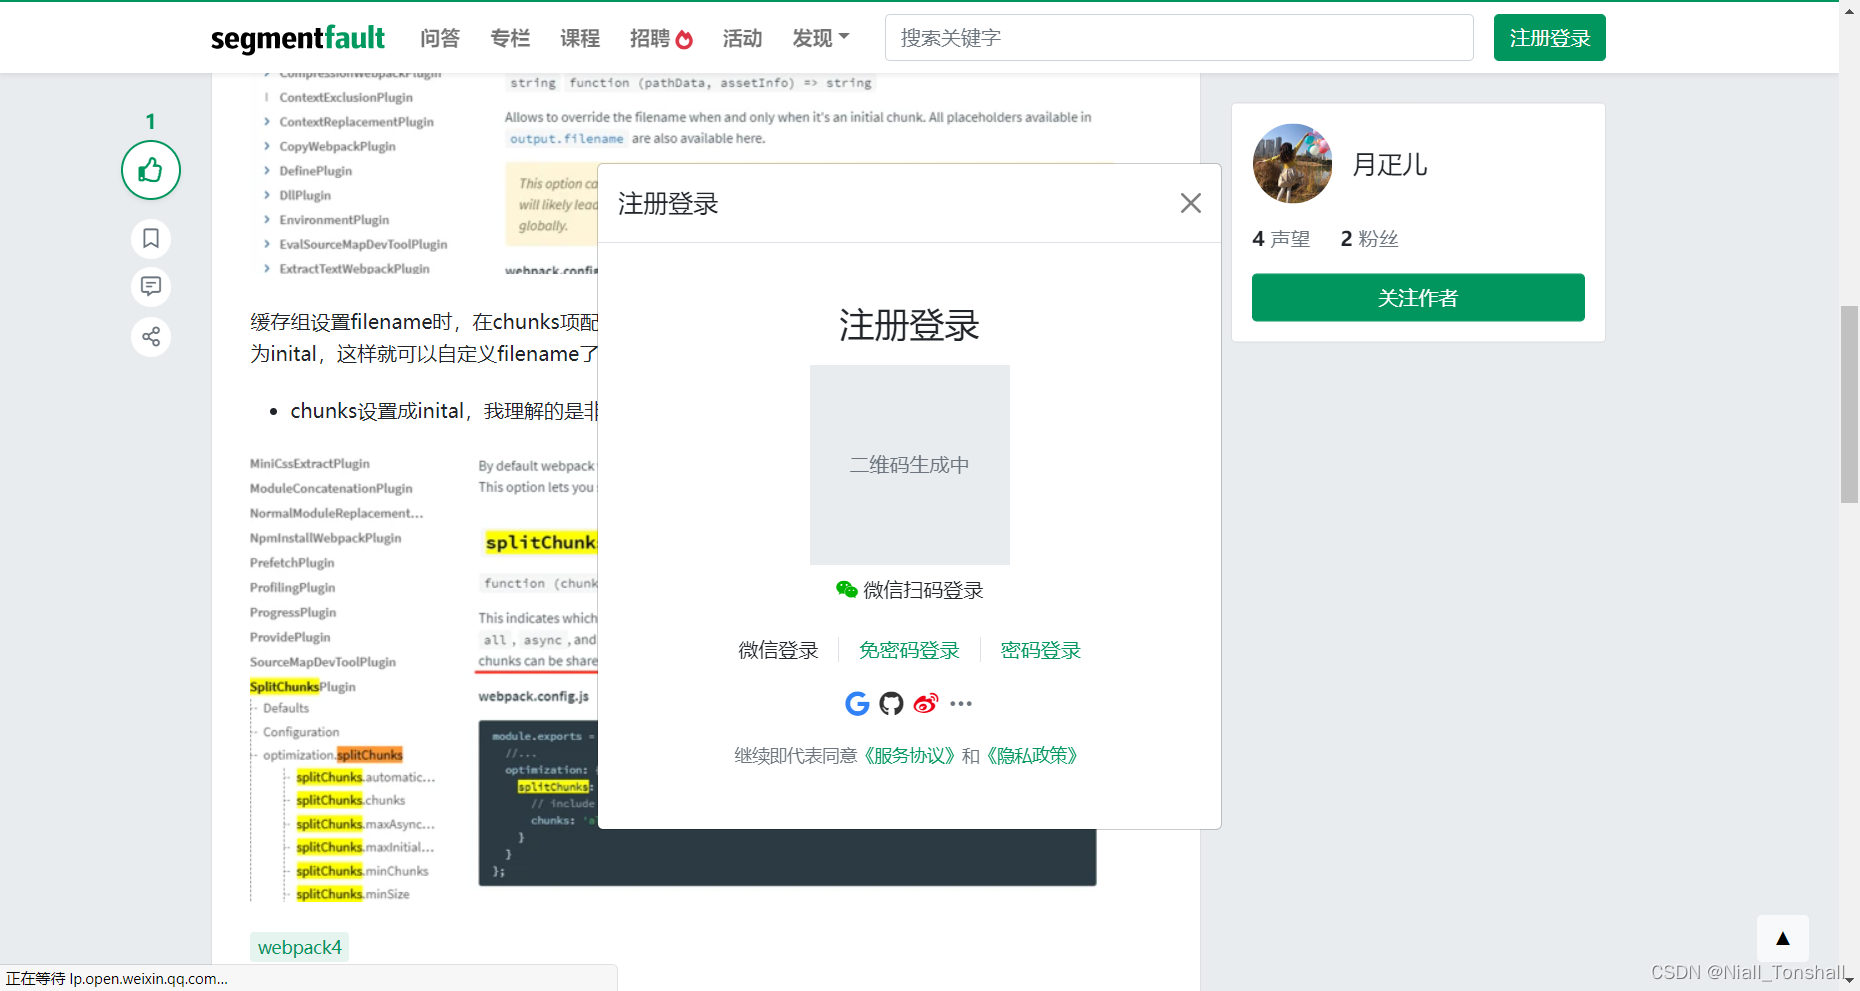
Task: Open the 课程 menu item
Action: tap(580, 38)
